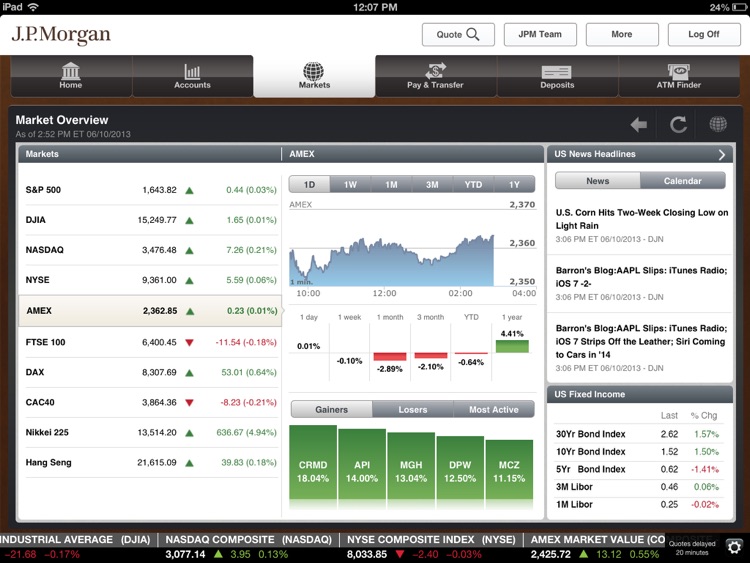Select the CAC40 market row

pos(150,403)
